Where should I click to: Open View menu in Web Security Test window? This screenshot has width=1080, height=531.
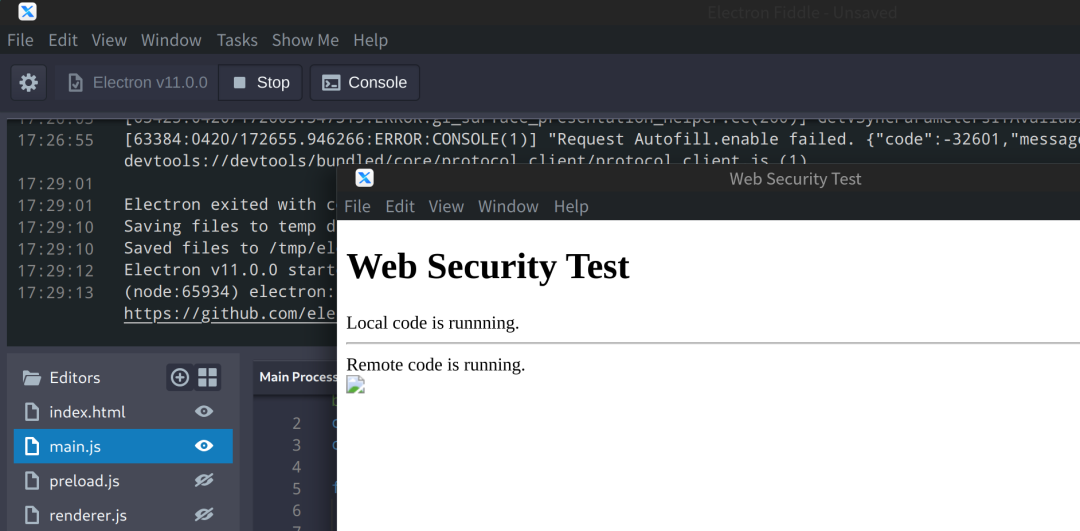tap(446, 207)
